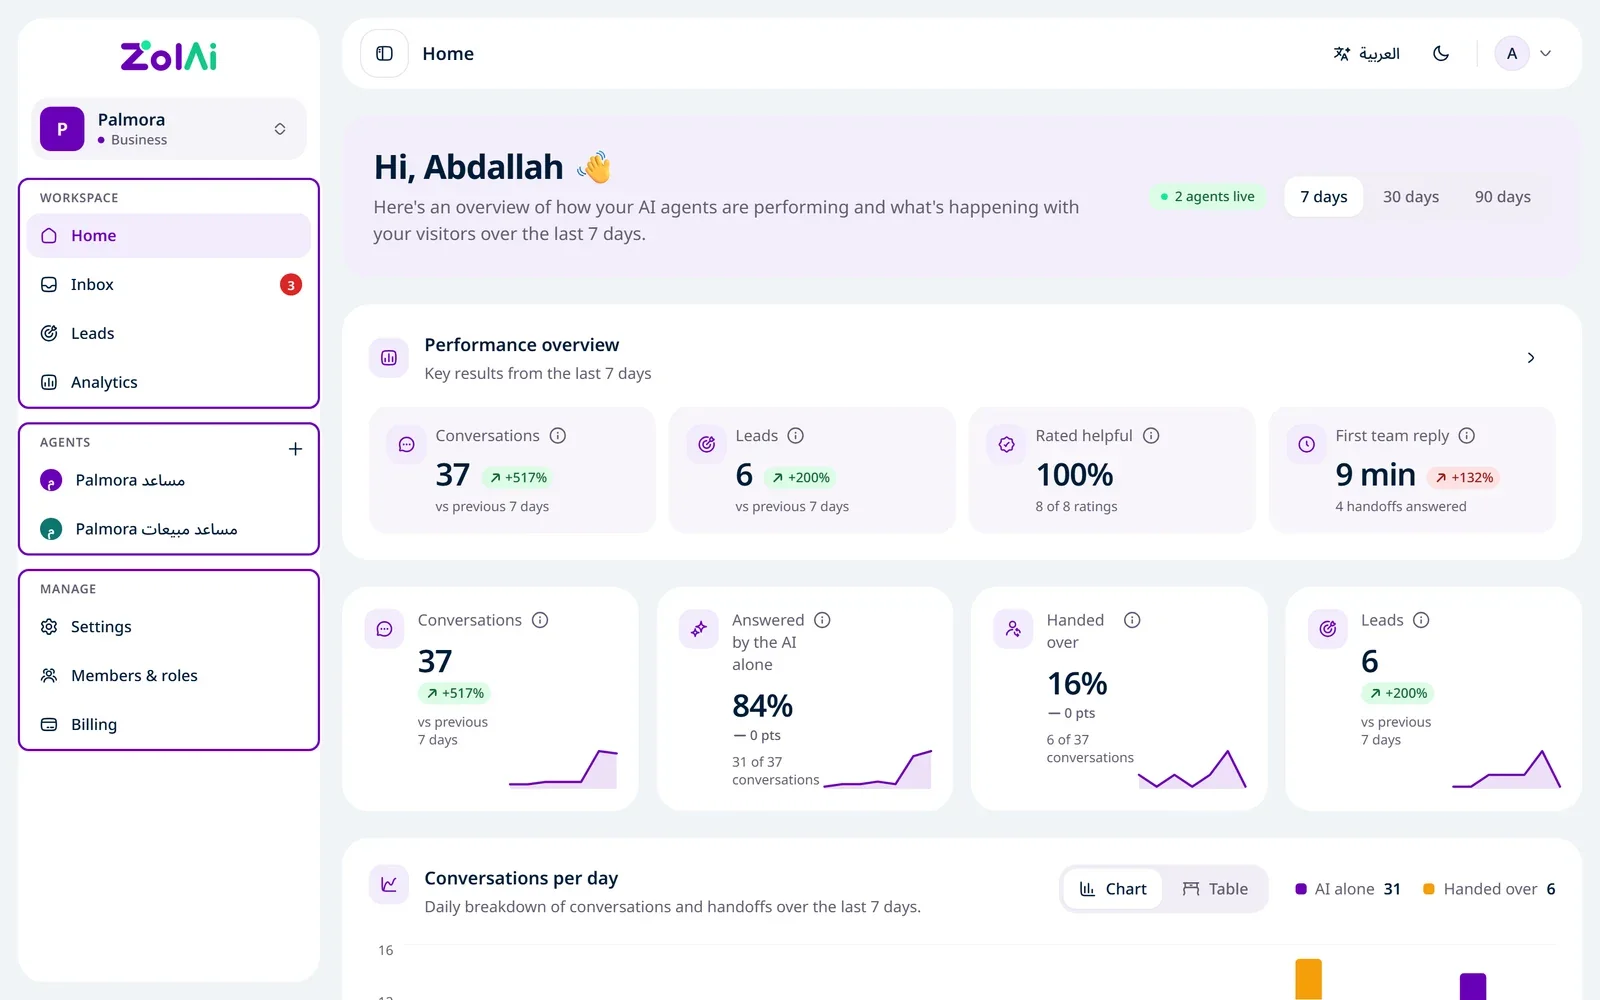
Task: Select the 7 days range
Action: [1324, 197]
